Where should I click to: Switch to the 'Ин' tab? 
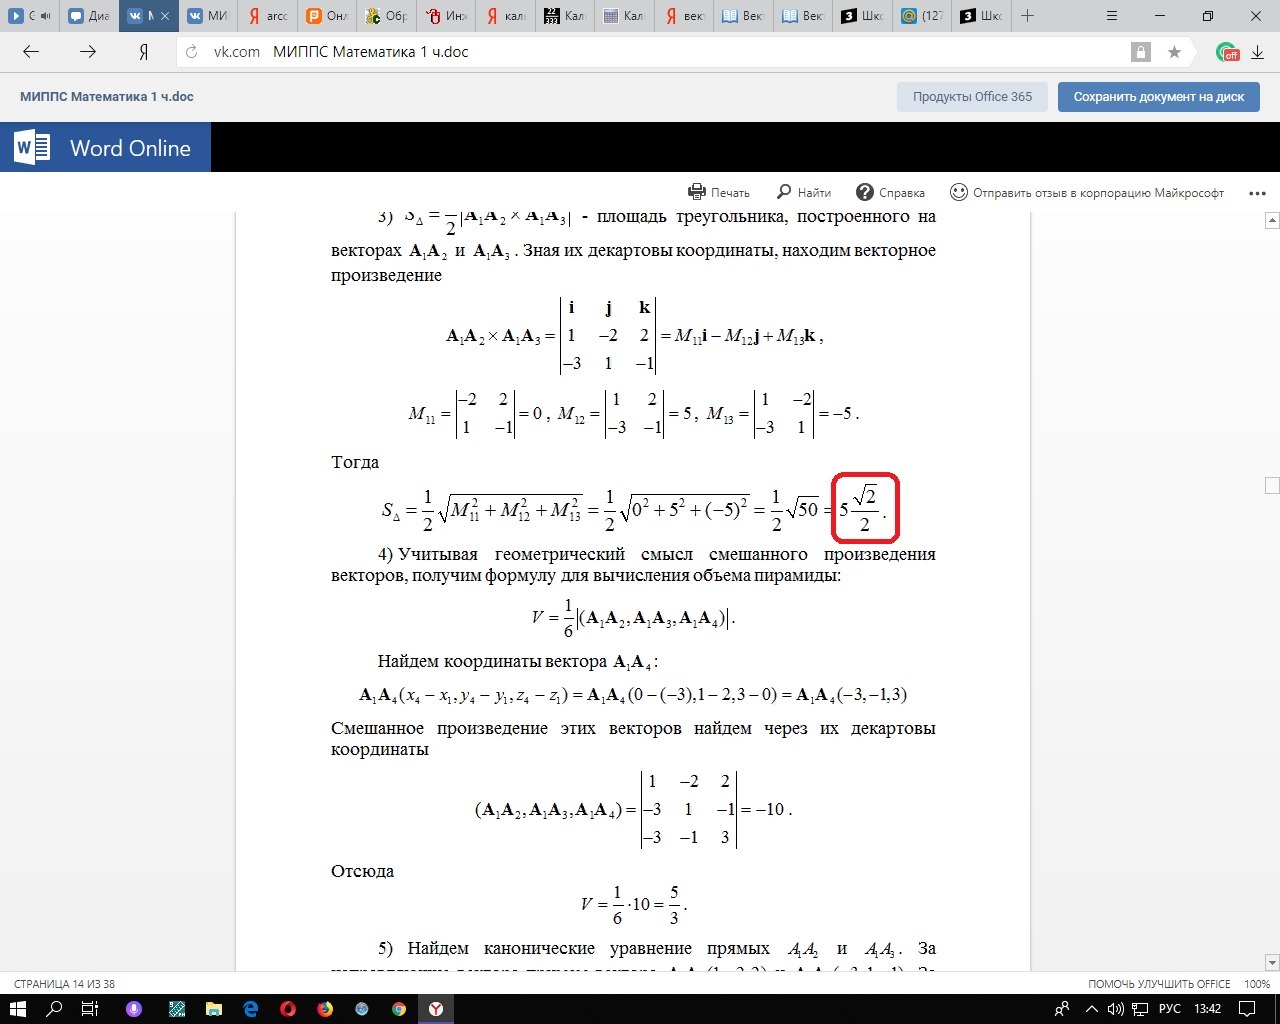(x=444, y=16)
